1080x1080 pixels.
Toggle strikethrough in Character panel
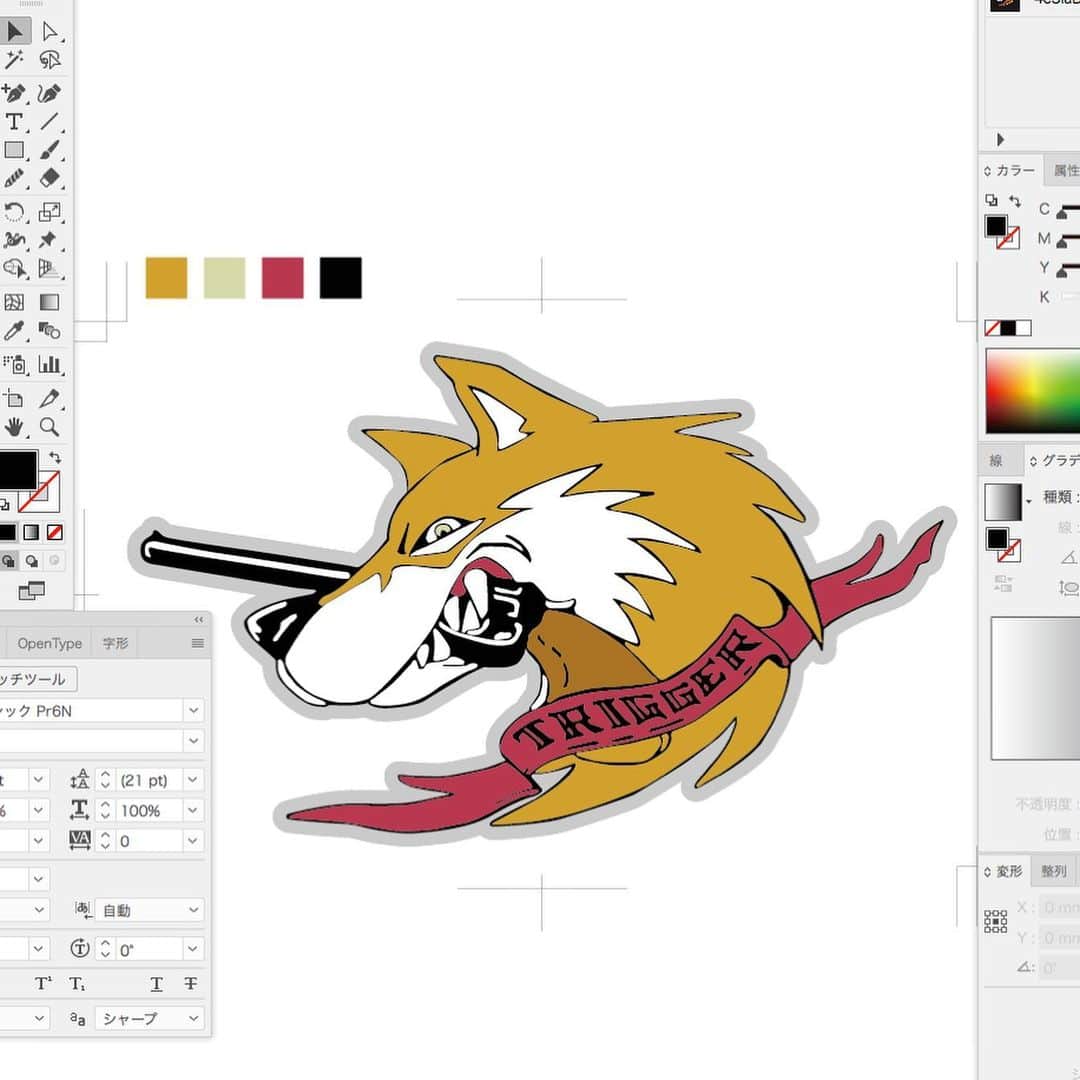click(191, 984)
